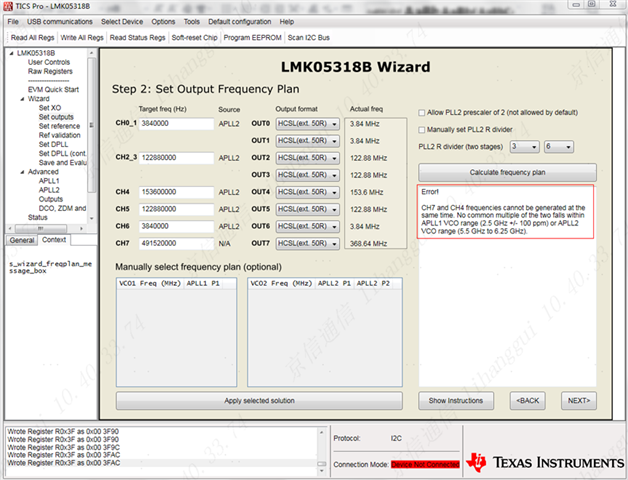
Task: Open the OUT2 output format dropdown
Action: 308,158
